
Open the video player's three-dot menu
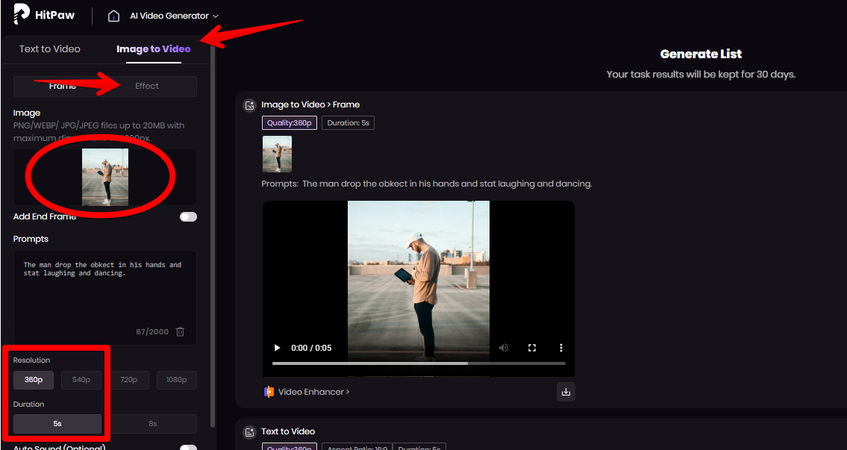click(561, 348)
